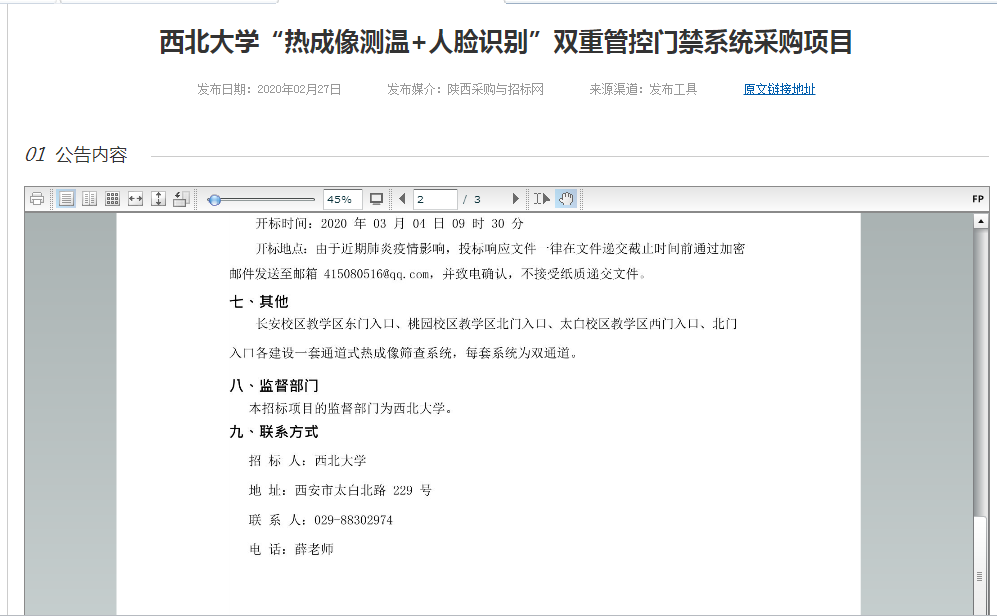Click the 七、其他 heading
This screenshot has width=997, height=616.
[x=259, y=301]
